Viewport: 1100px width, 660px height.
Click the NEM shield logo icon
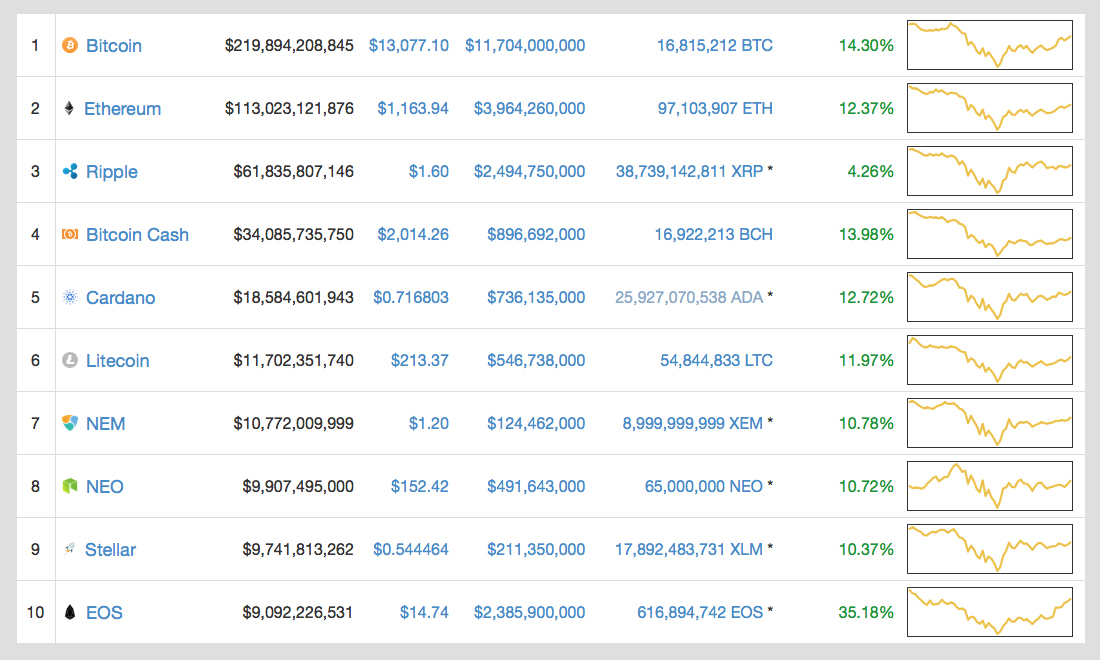click(x=69, y=423)
